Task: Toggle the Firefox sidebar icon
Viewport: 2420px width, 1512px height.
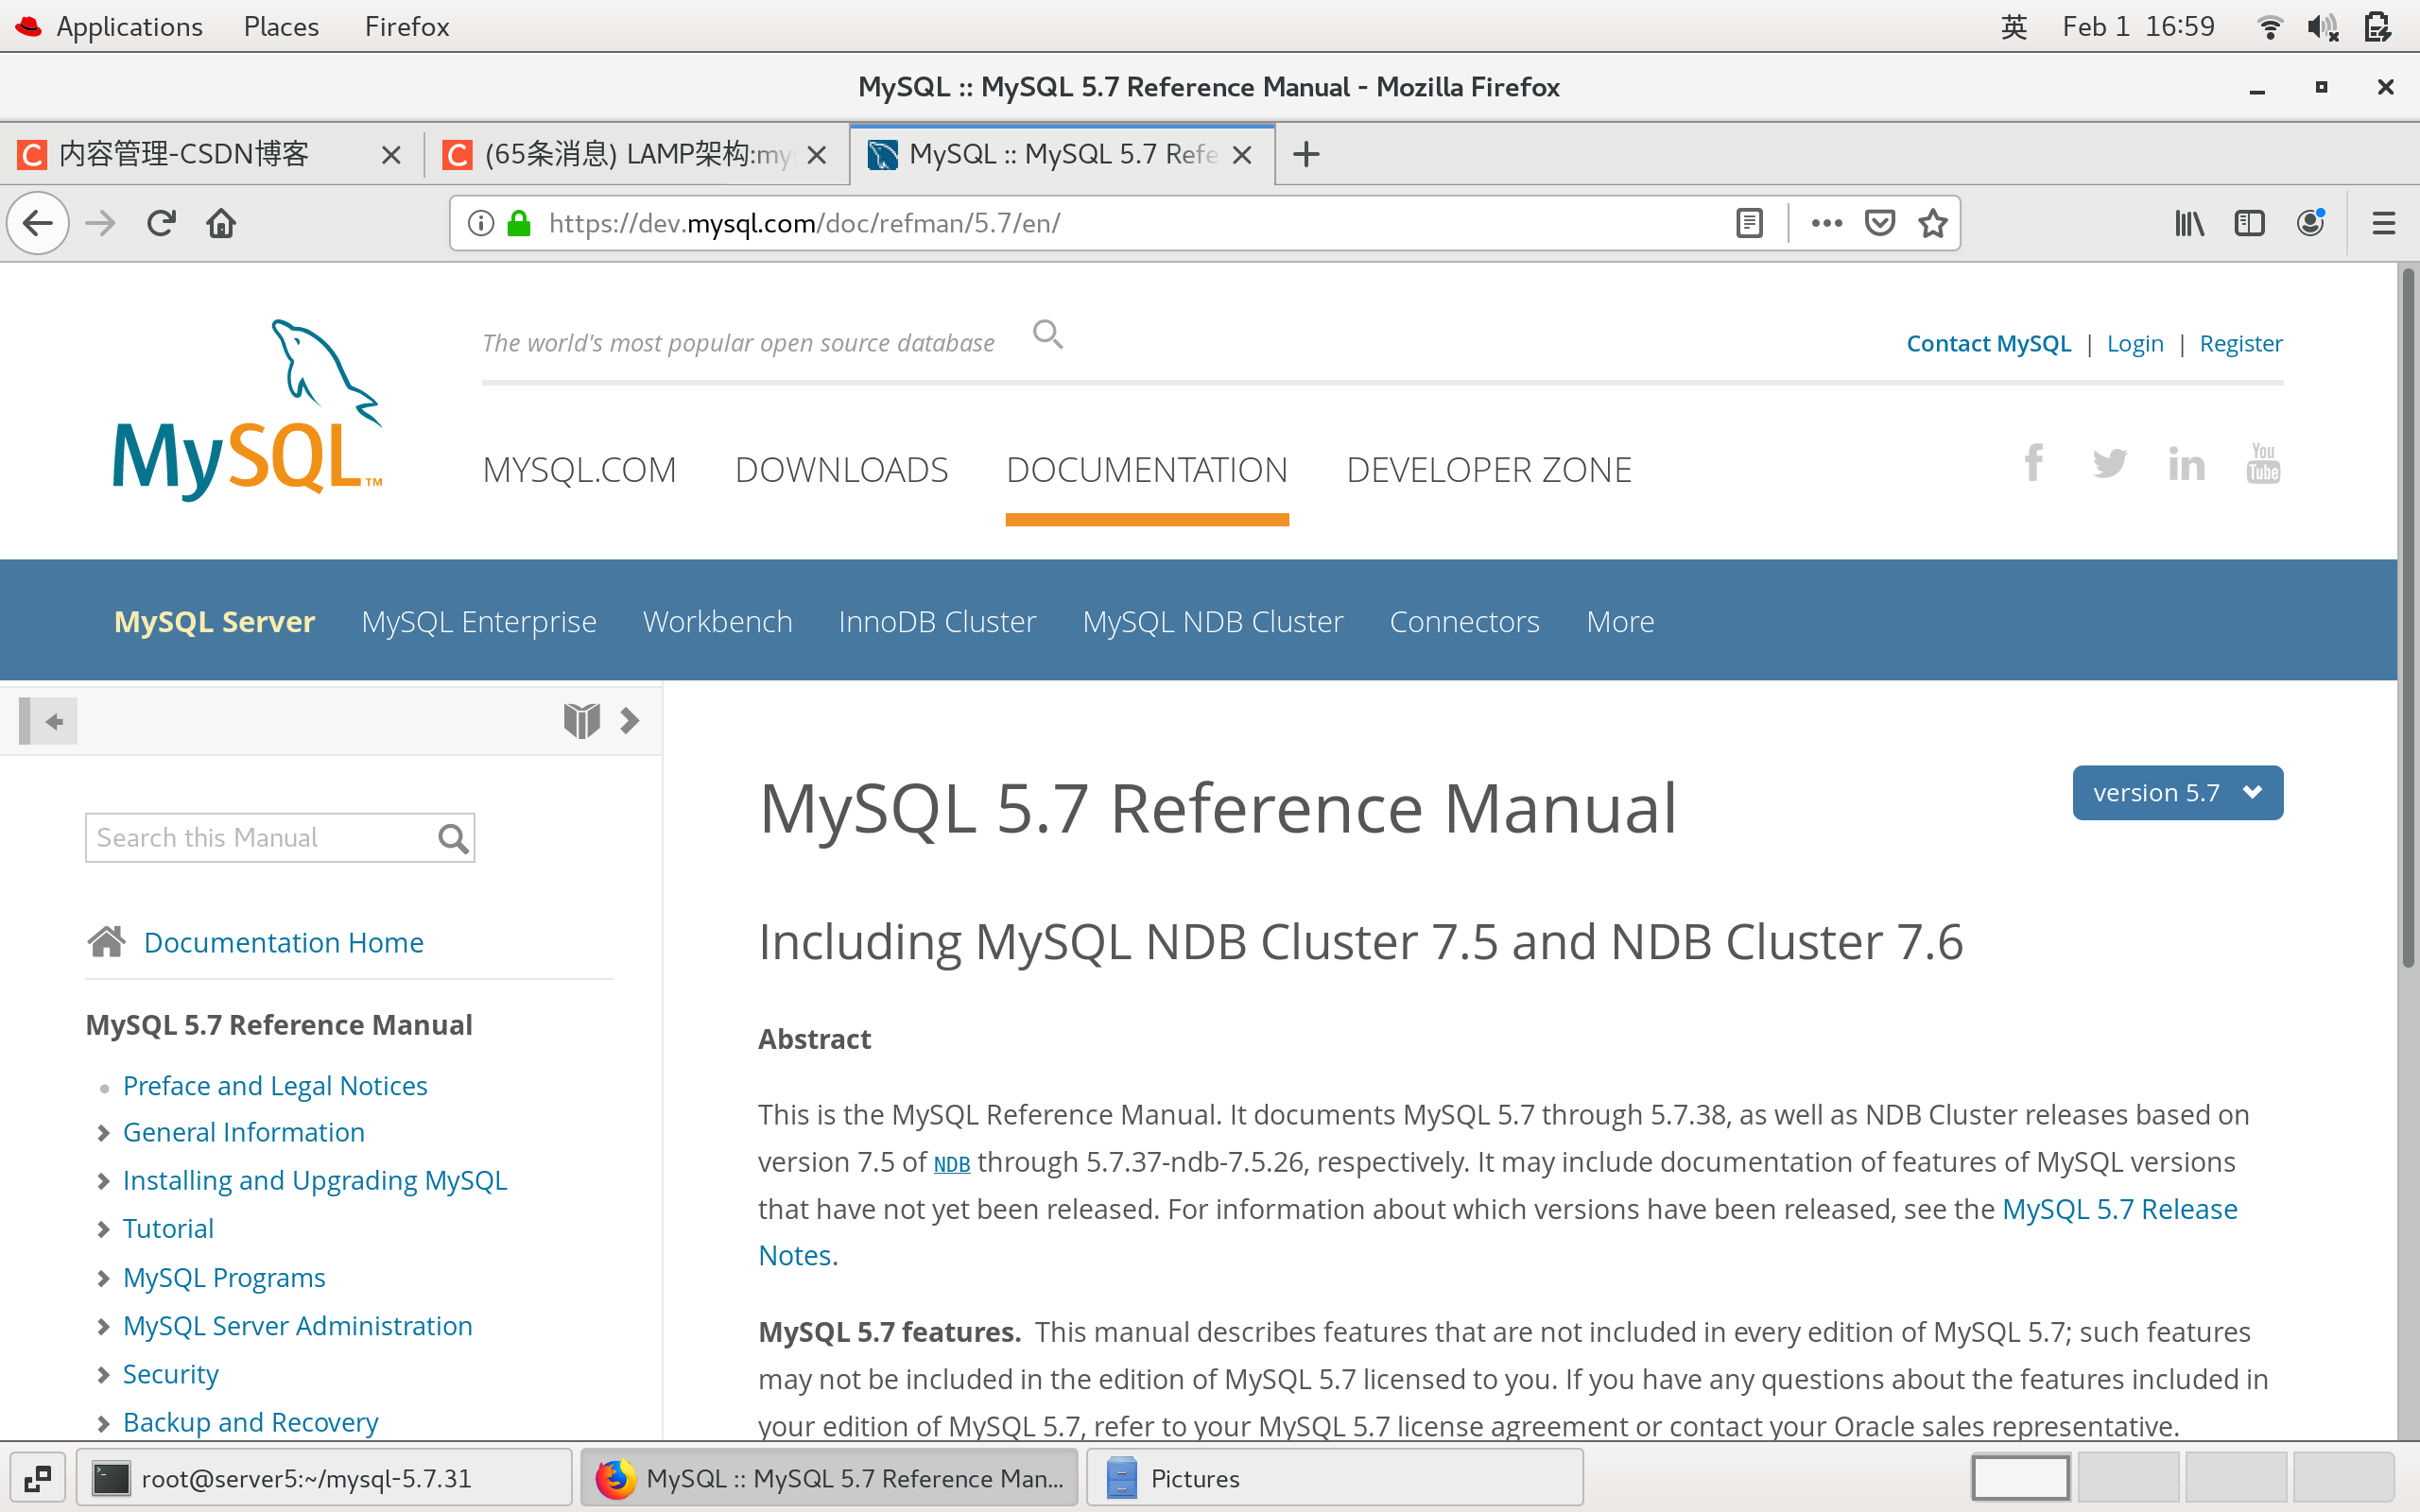Action: pos(2249,223)
